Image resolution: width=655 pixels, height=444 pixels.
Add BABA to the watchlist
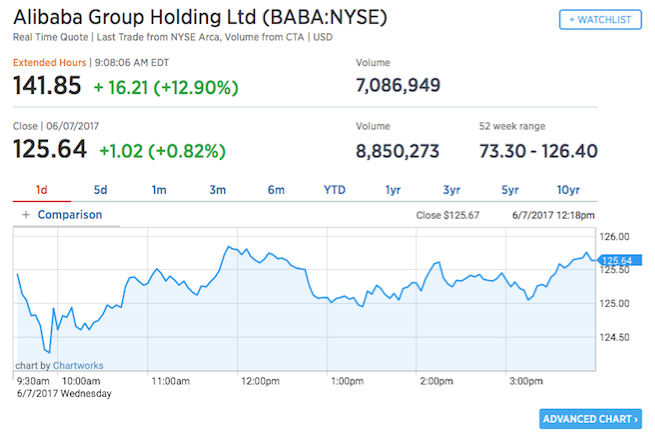pyautogui.click(x=600, y=20)
